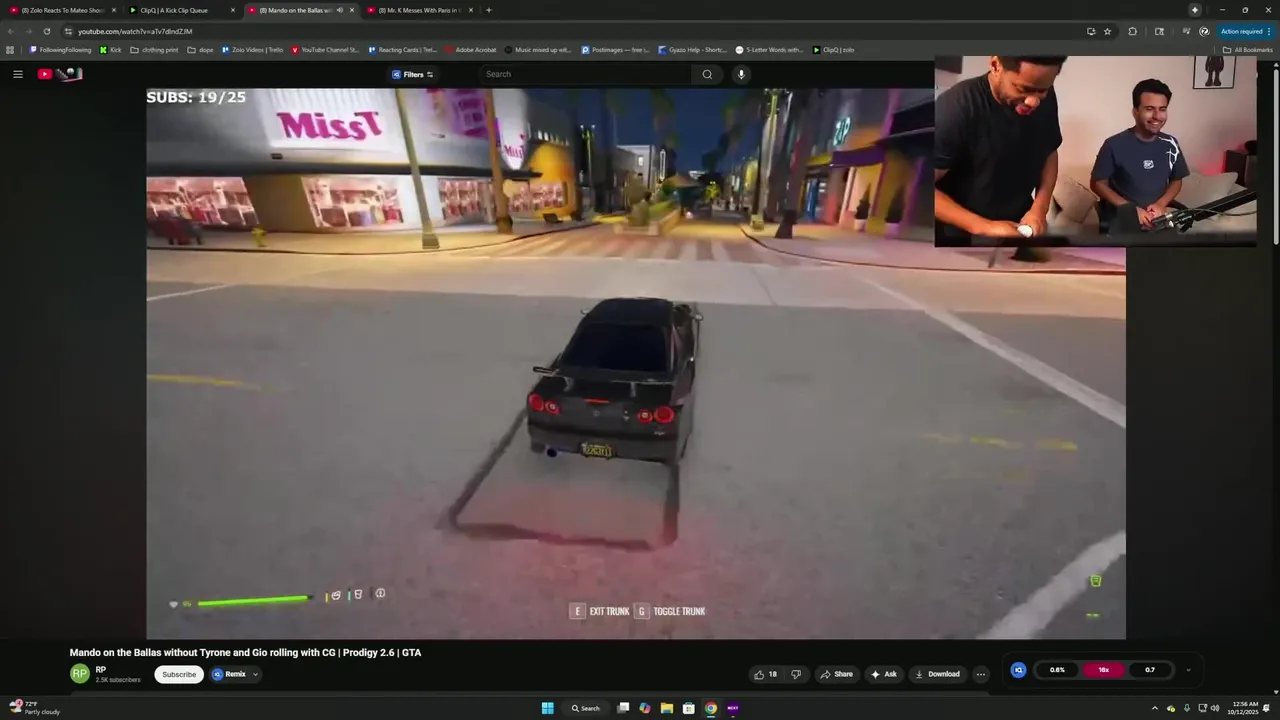
Task: Click the 16x speed pill
Action: click(1104, 670)
